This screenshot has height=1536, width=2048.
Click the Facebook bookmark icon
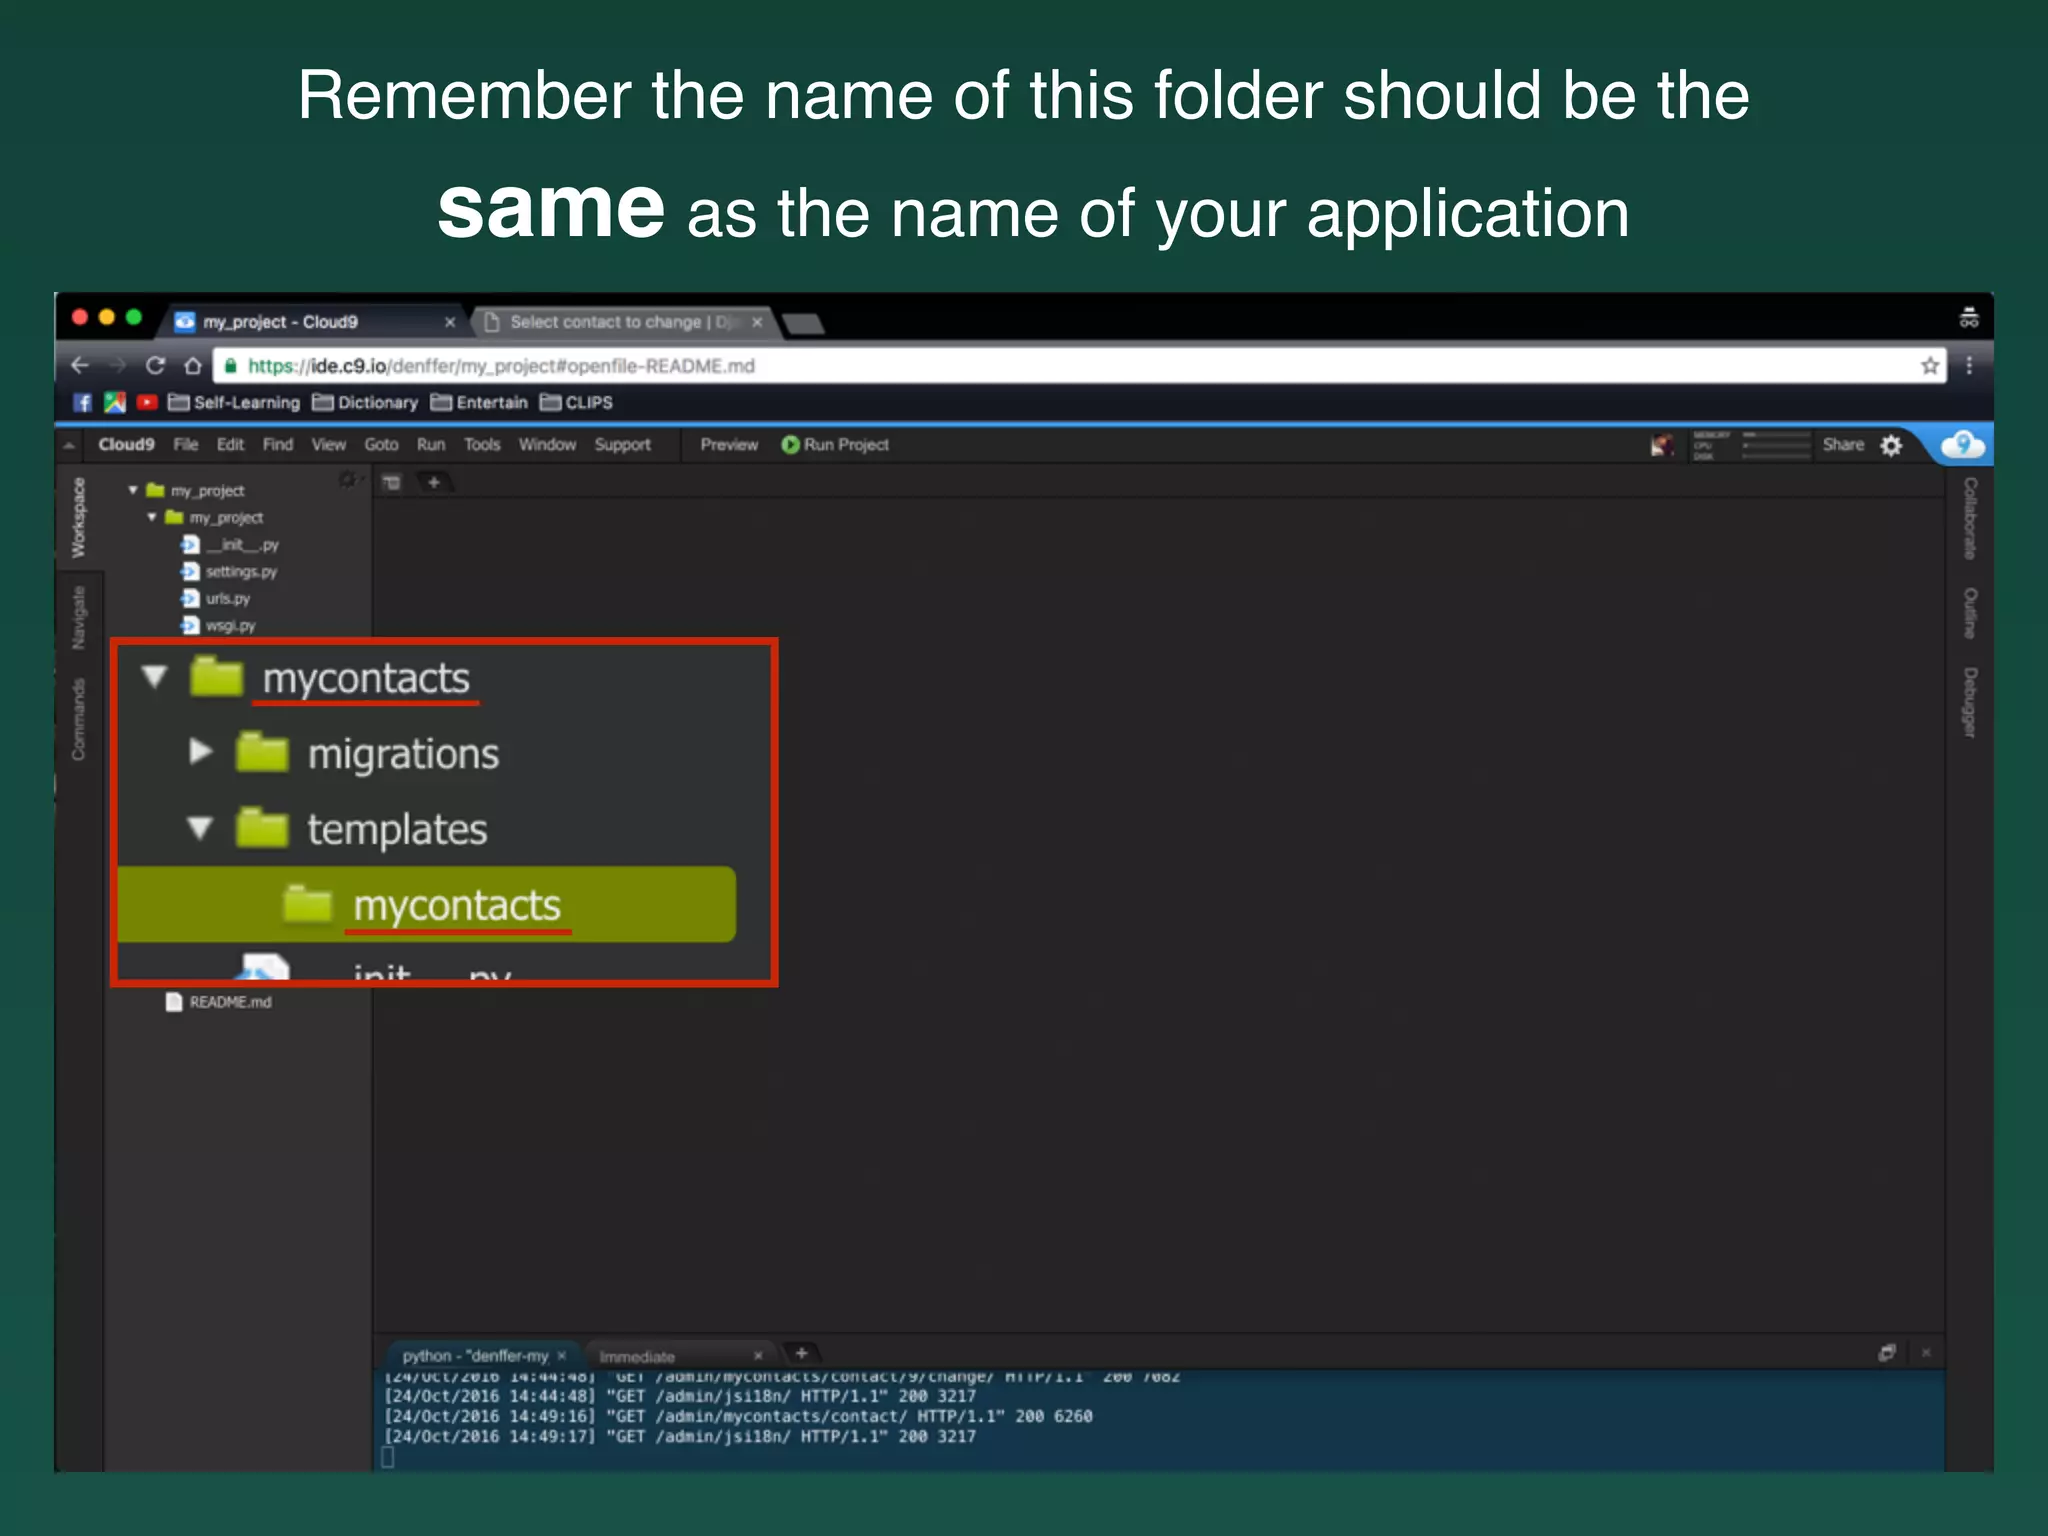pos(83,403)
